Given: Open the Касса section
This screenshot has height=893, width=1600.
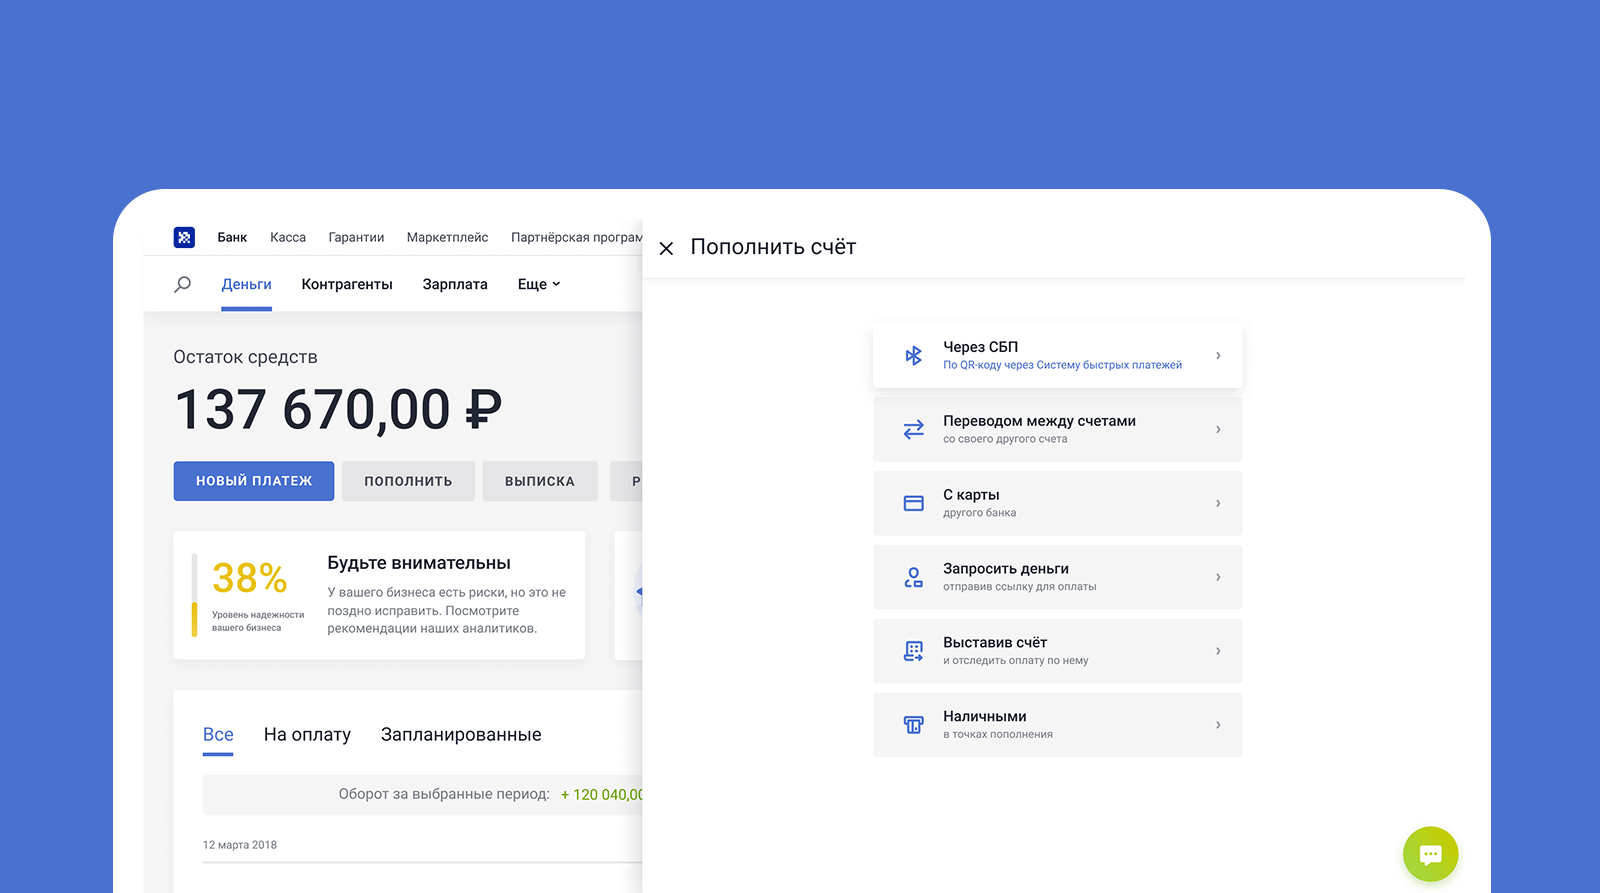Looking at the screenshot, I should [x=288, y=238].
